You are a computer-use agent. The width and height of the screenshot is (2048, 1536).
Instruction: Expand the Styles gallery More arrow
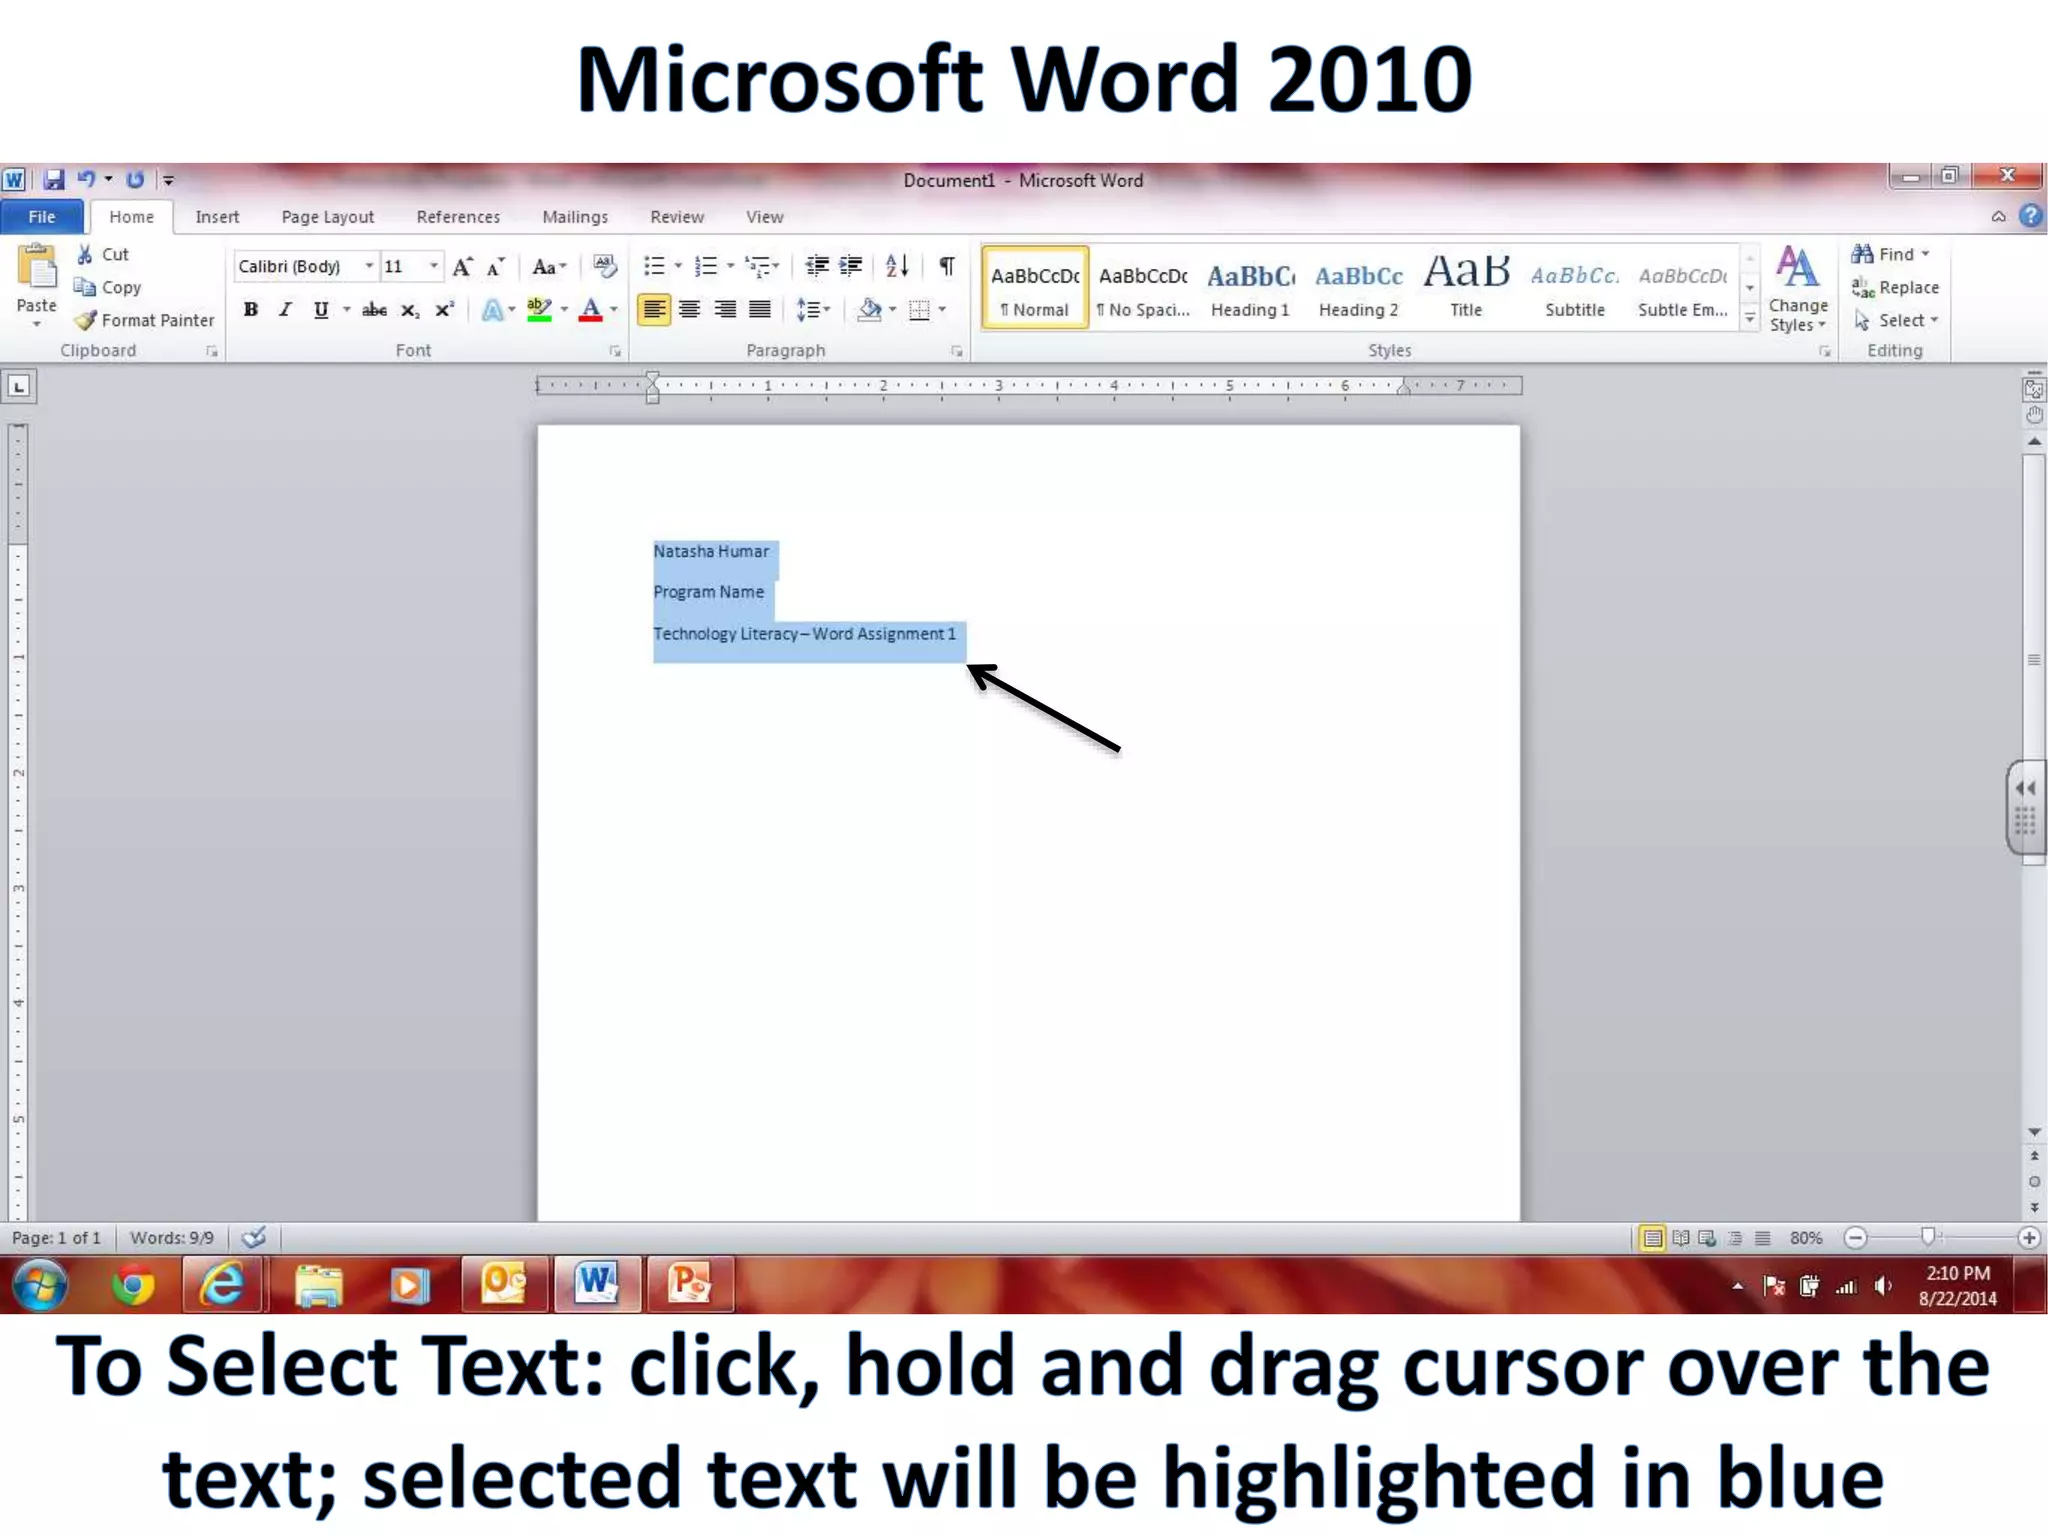(1750, 319)
